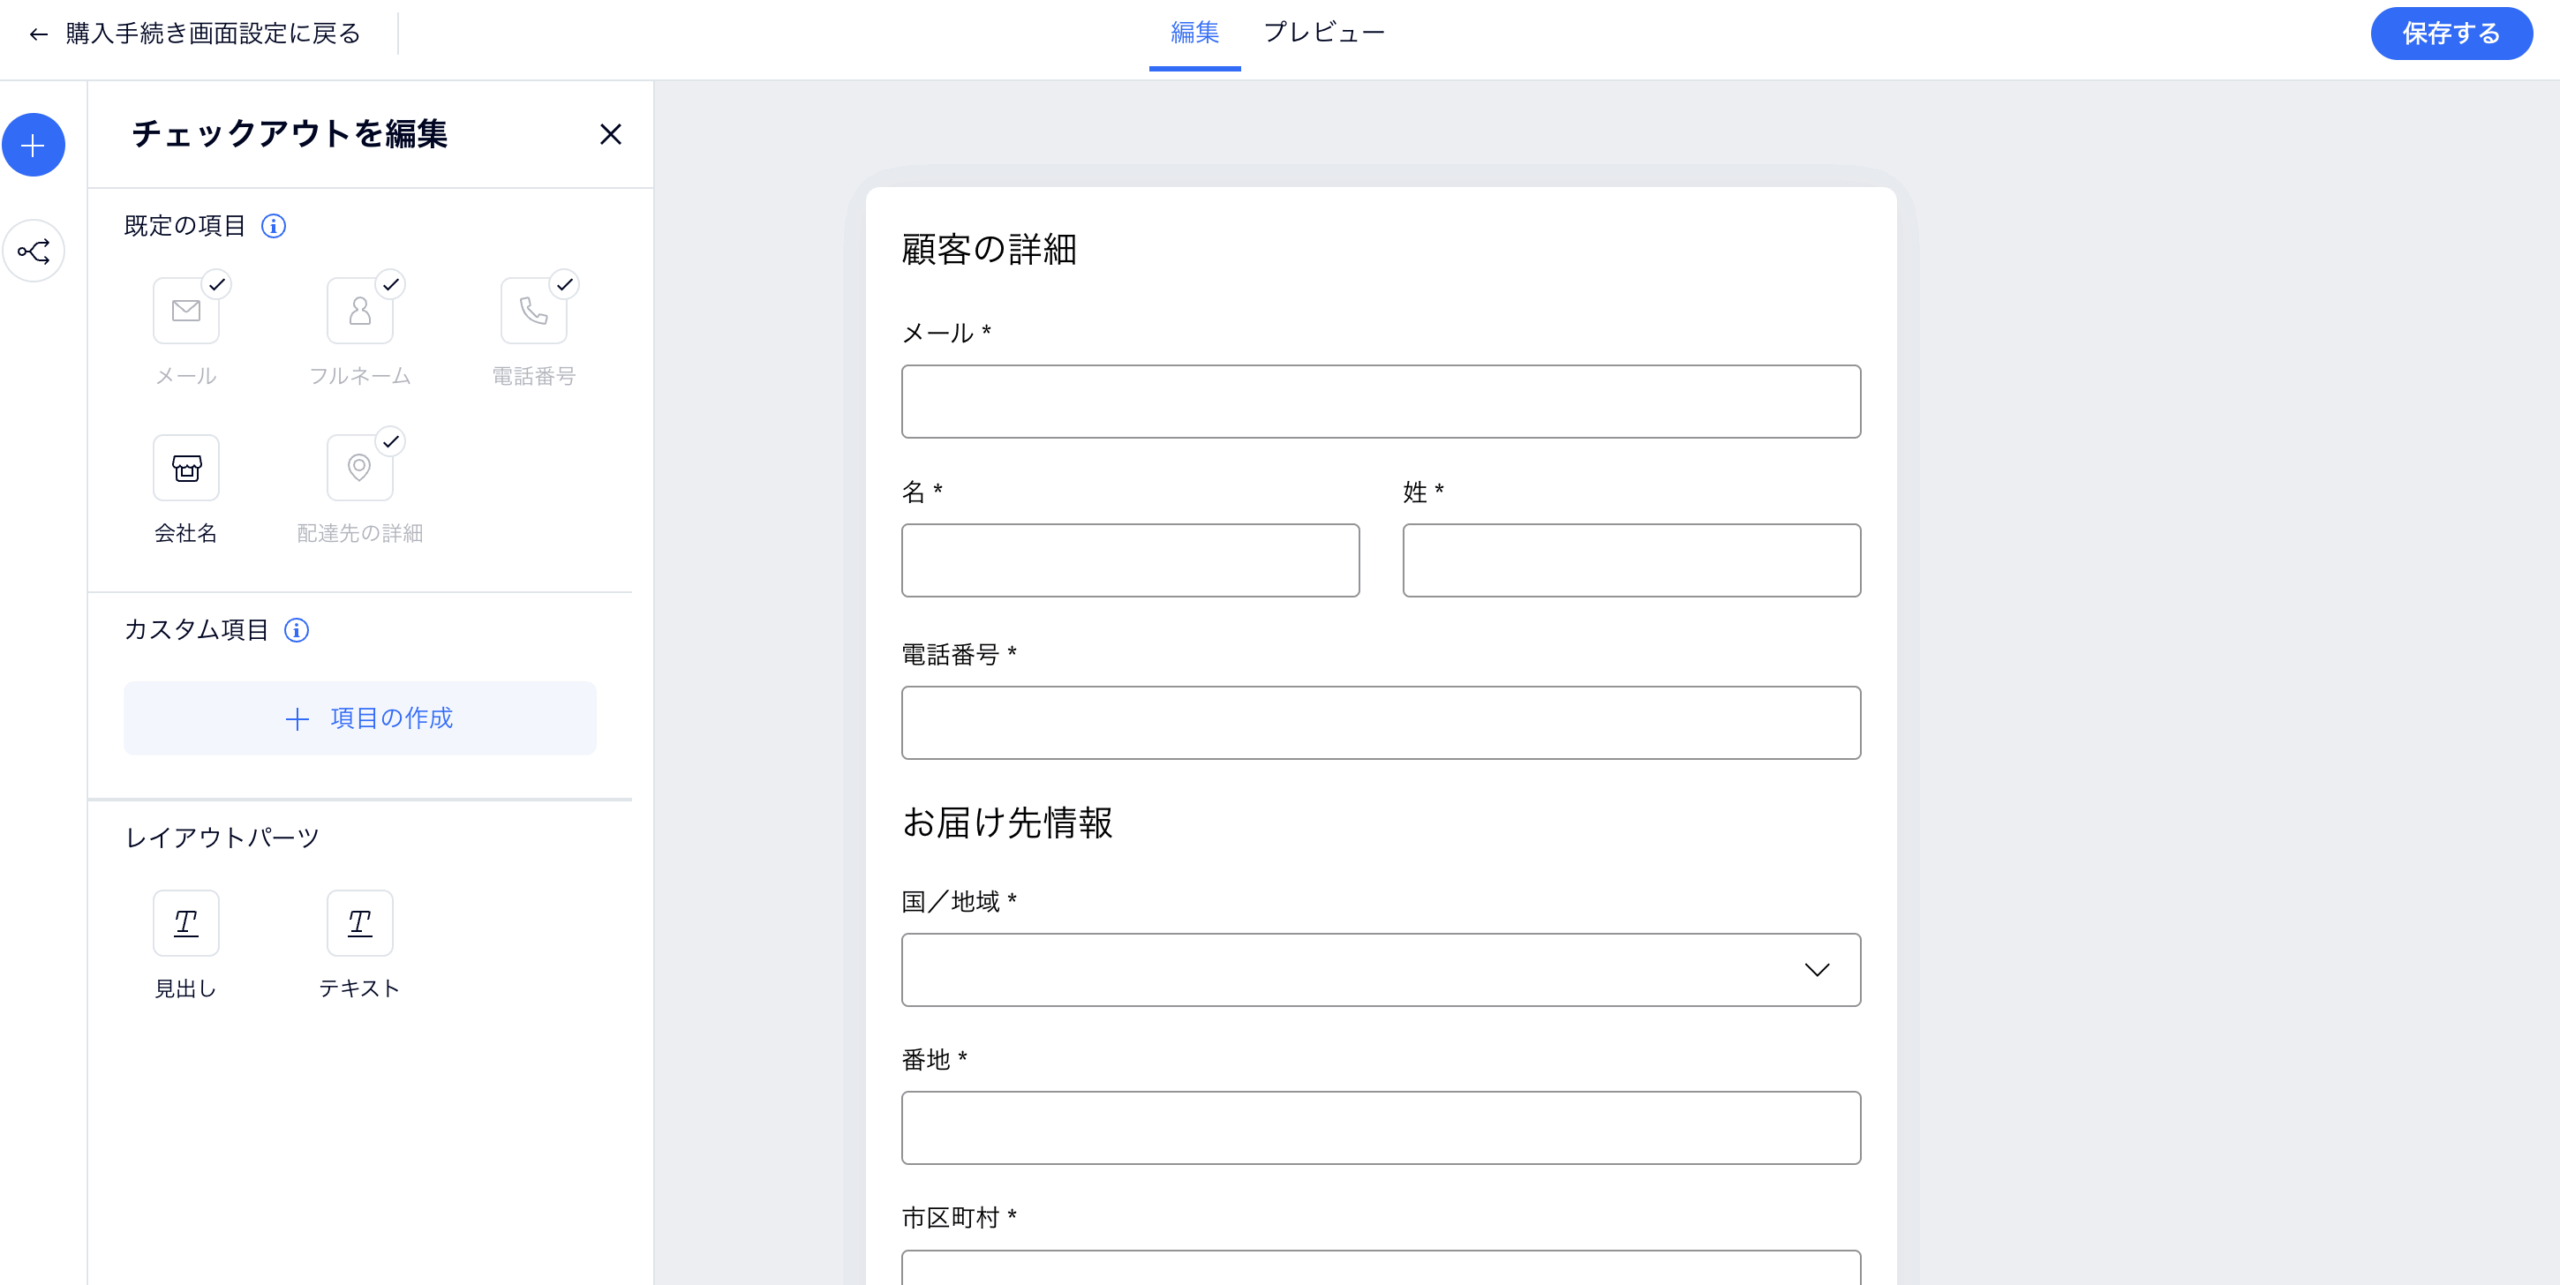Select the 編集 tab
Image resolution: width=2560 pixels, height=1285 pixels.
[x=1195, y=33]
